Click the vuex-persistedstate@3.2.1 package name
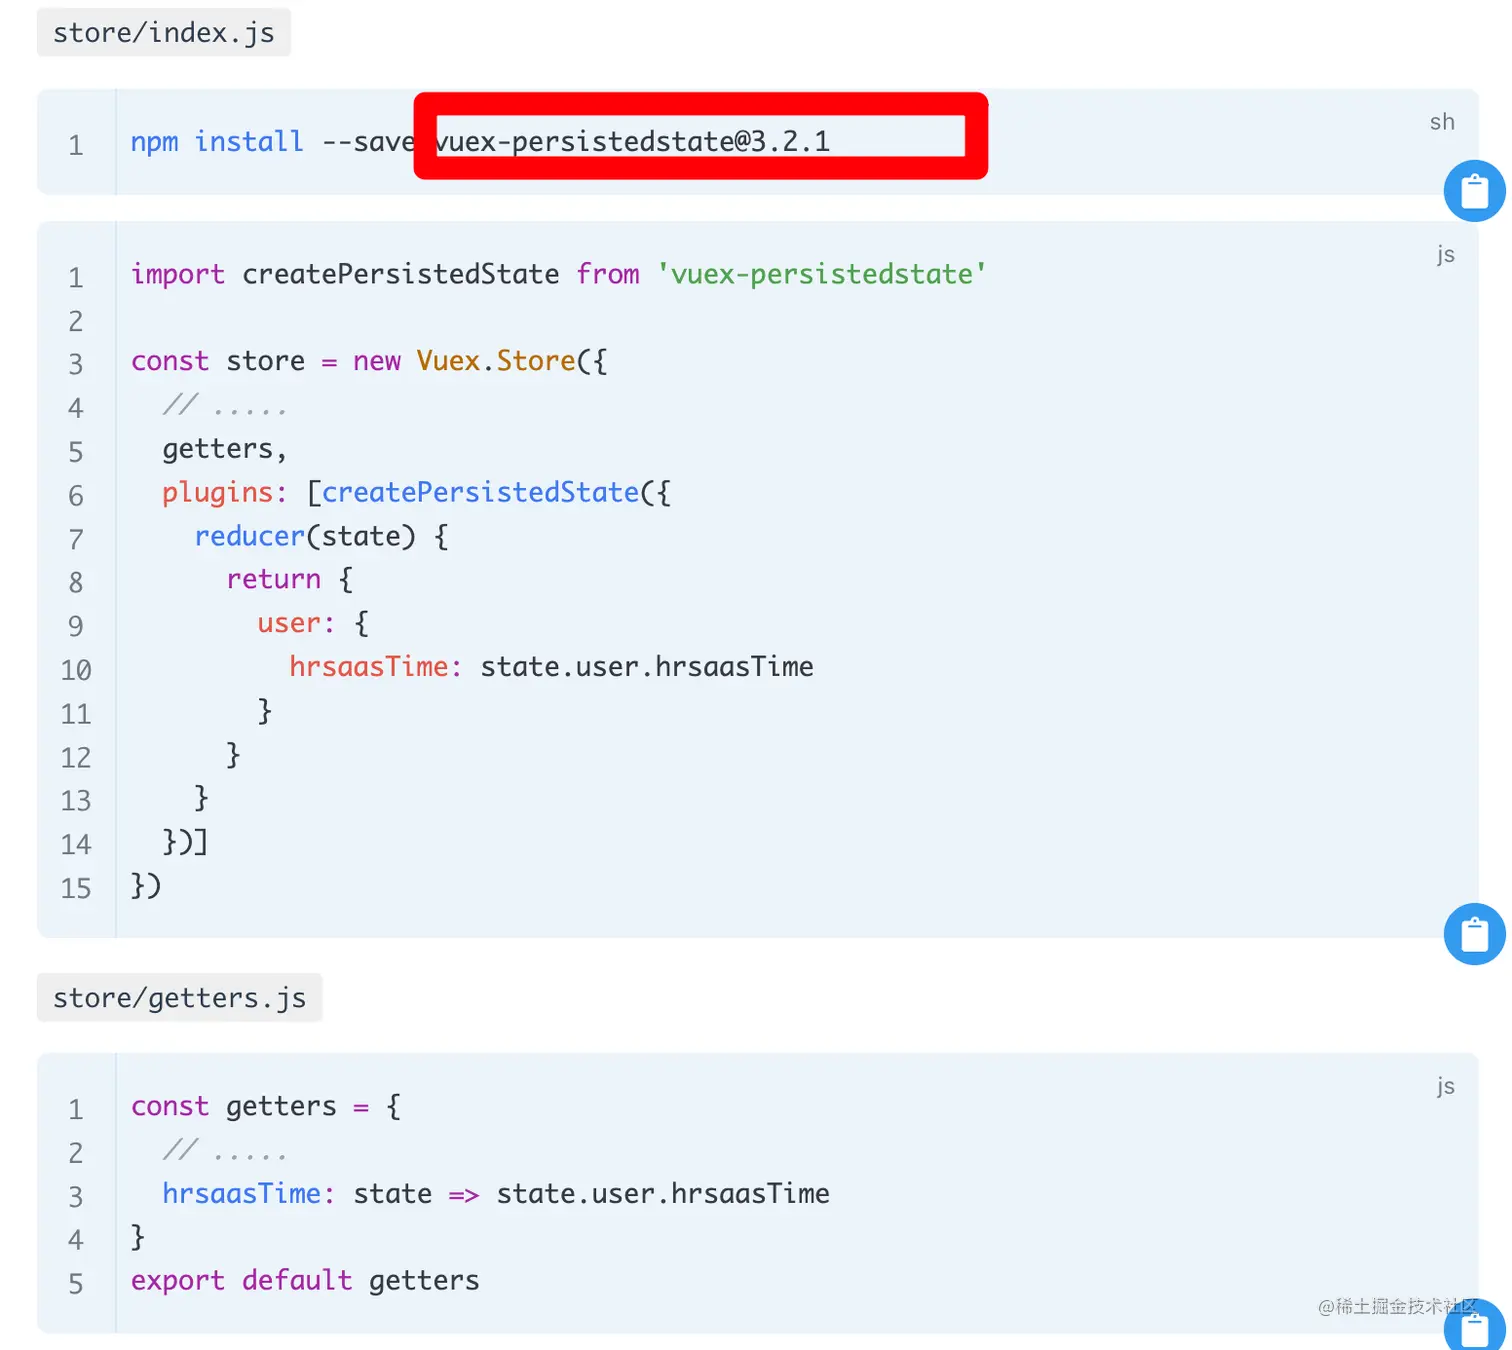1512x1350 pixels. [633, 142]
